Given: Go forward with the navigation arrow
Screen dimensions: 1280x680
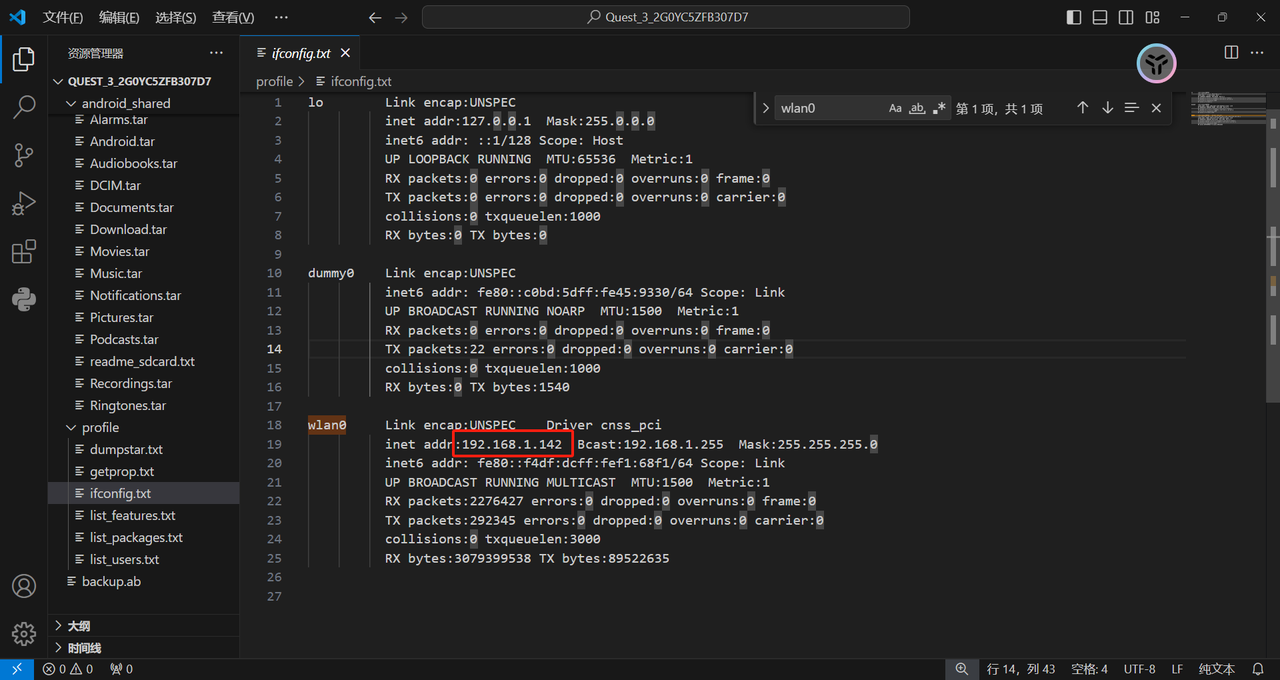Looking at the screenshot, I should [401, 18].
